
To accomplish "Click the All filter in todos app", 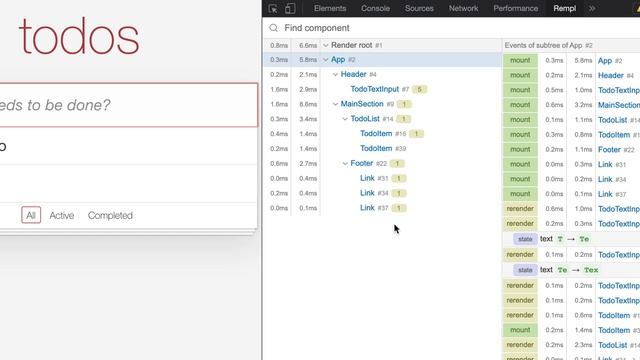I will (x=31, y=215).
